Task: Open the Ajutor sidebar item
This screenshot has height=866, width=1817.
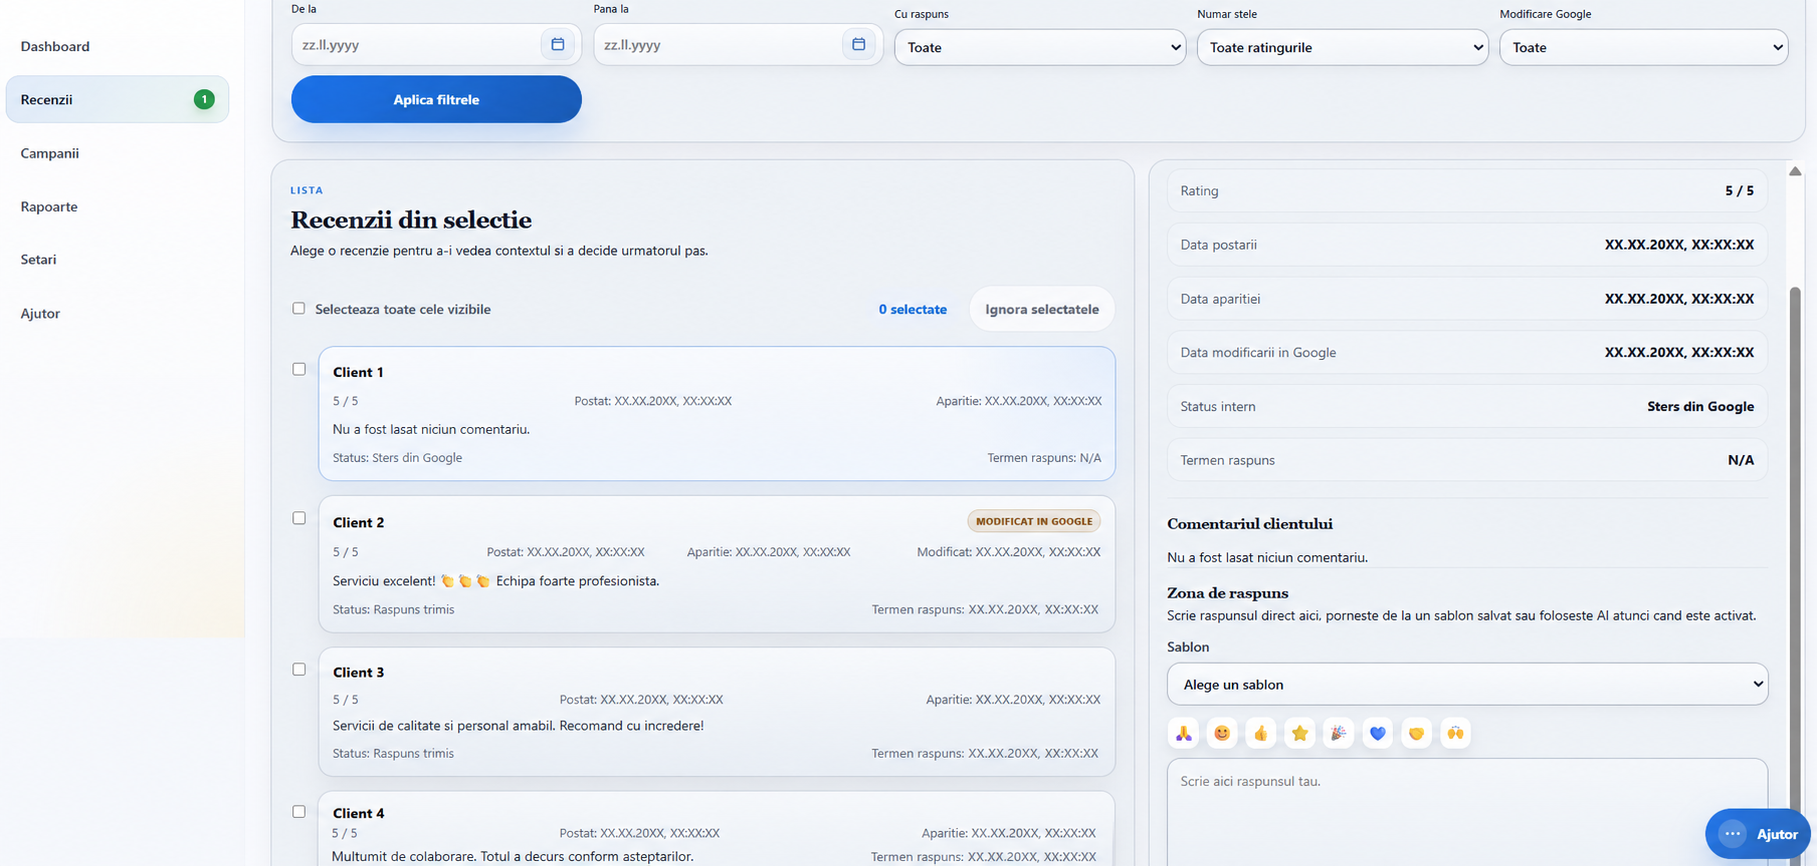Action: click(x=40, y=313)
